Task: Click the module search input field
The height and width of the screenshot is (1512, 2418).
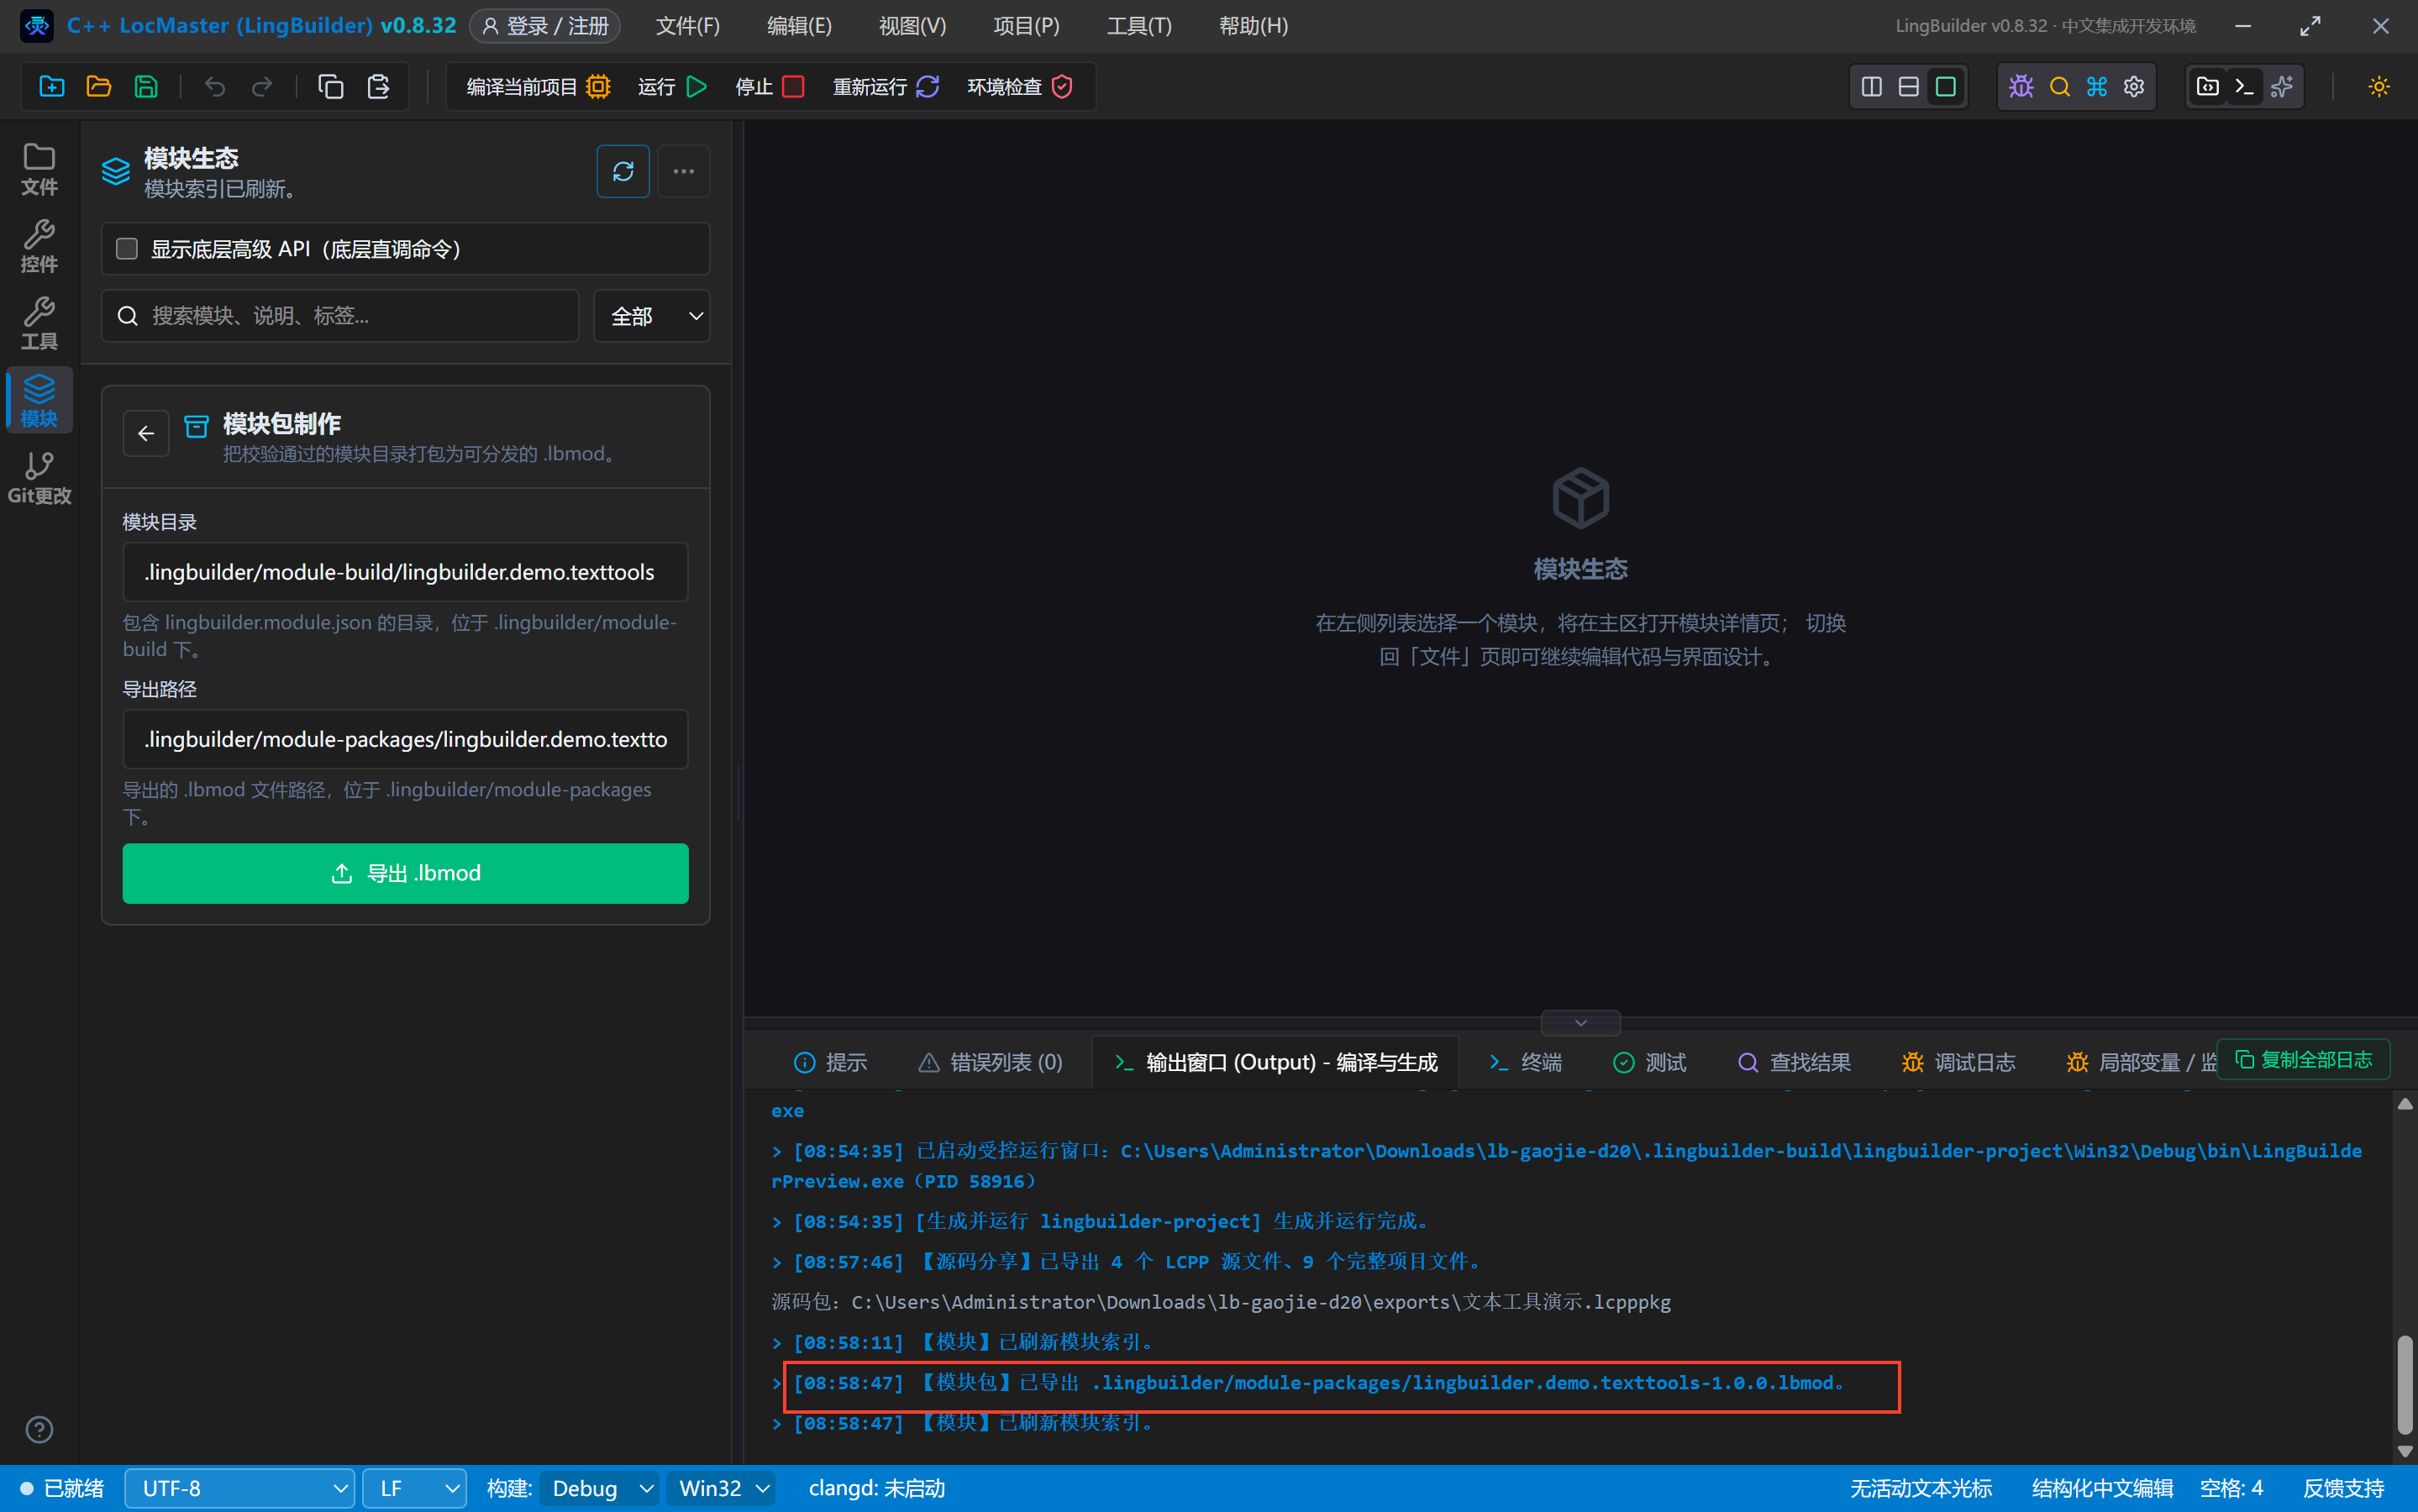Action: coord(340,316)
